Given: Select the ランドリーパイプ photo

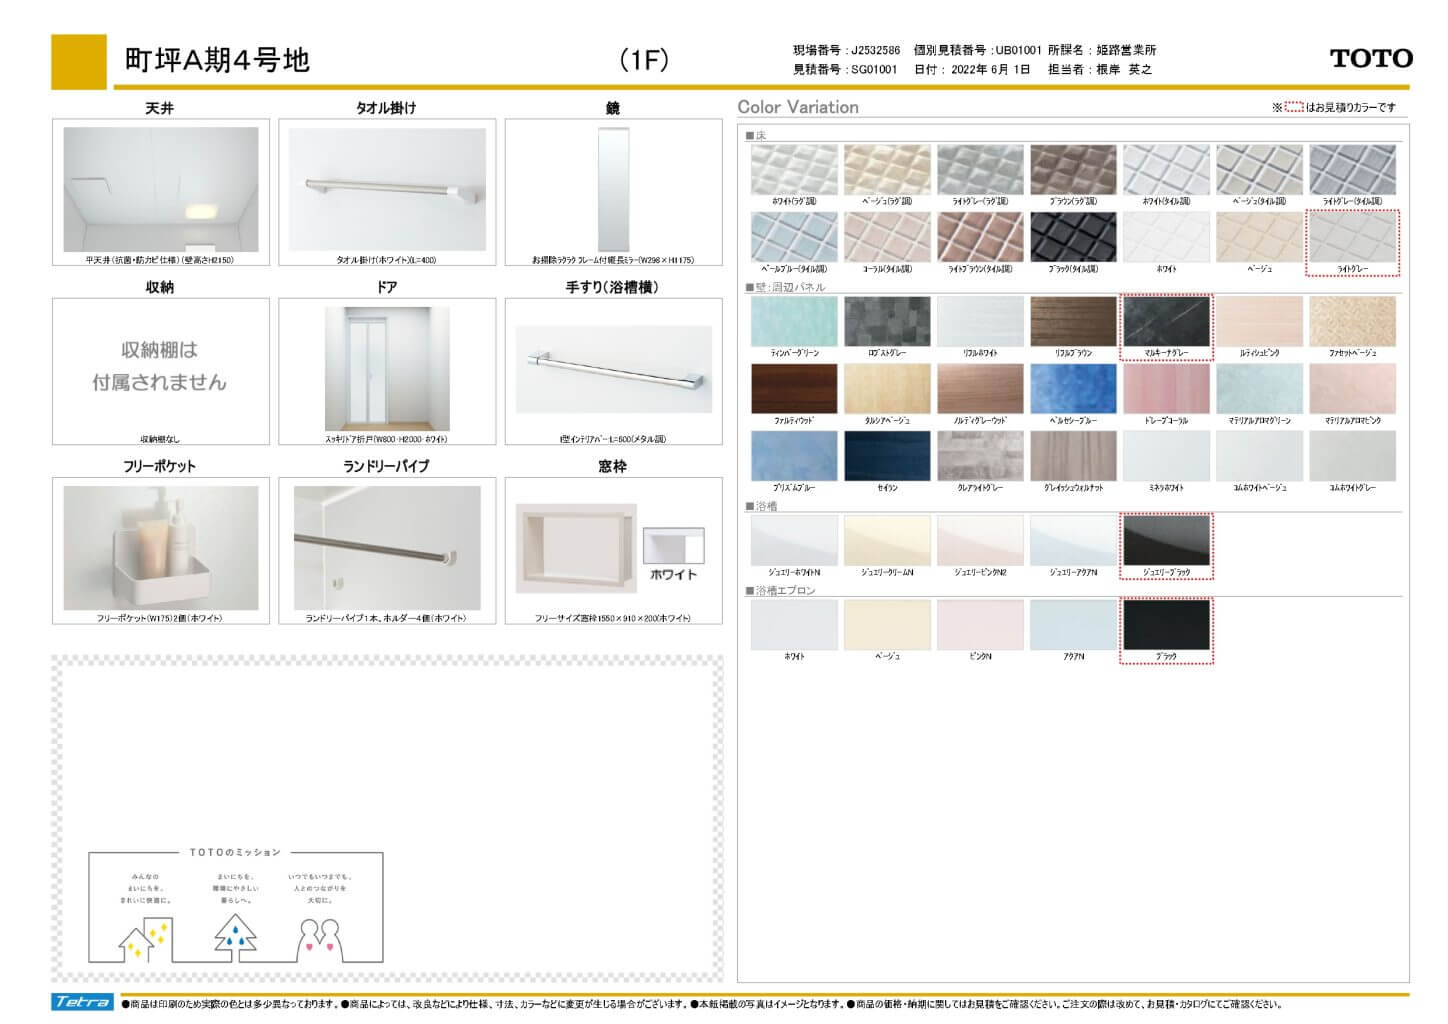Looking at the screenshot, I should [x=387, y=547].
